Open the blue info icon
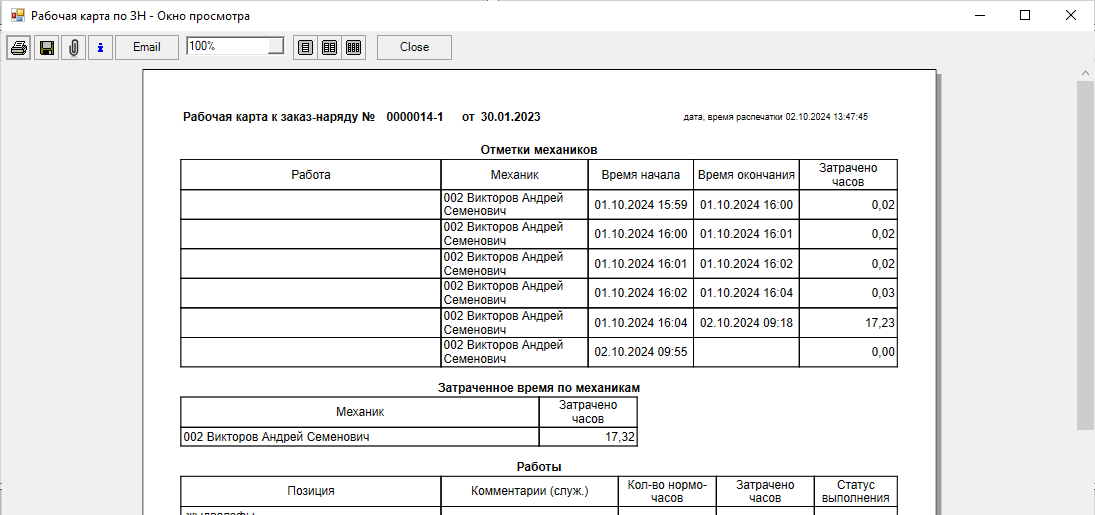Screen dimensions: 1095x515 click(100, 48)
